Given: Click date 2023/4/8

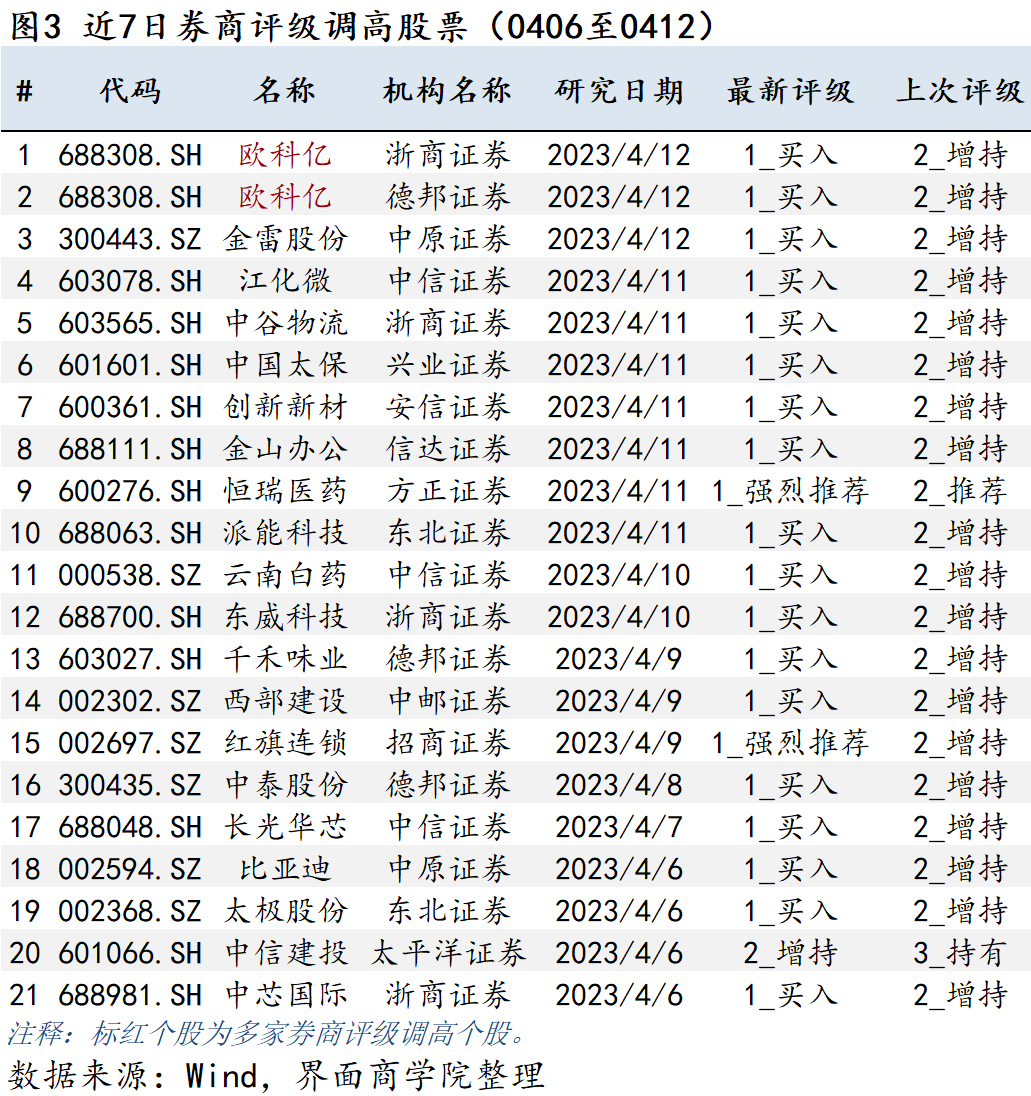Looking at the screenshot, I should 619,785.
